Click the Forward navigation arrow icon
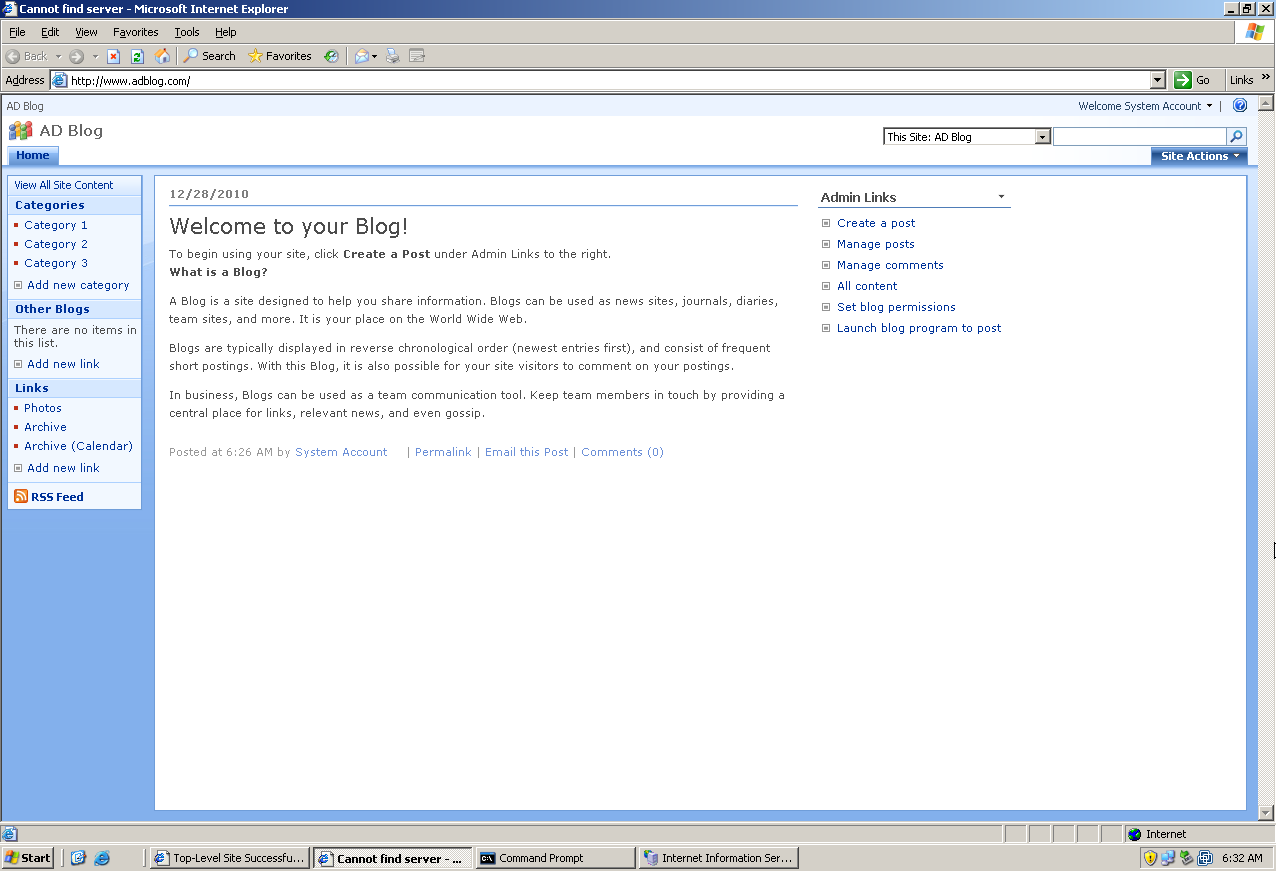Screen dimensions: 1276x871 (76, 56)
